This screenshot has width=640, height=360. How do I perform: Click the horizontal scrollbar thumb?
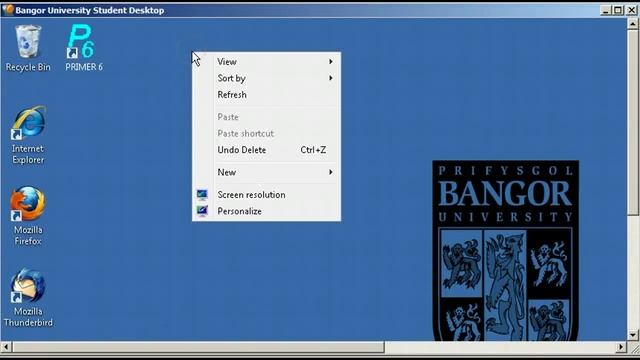coord(198,347)
